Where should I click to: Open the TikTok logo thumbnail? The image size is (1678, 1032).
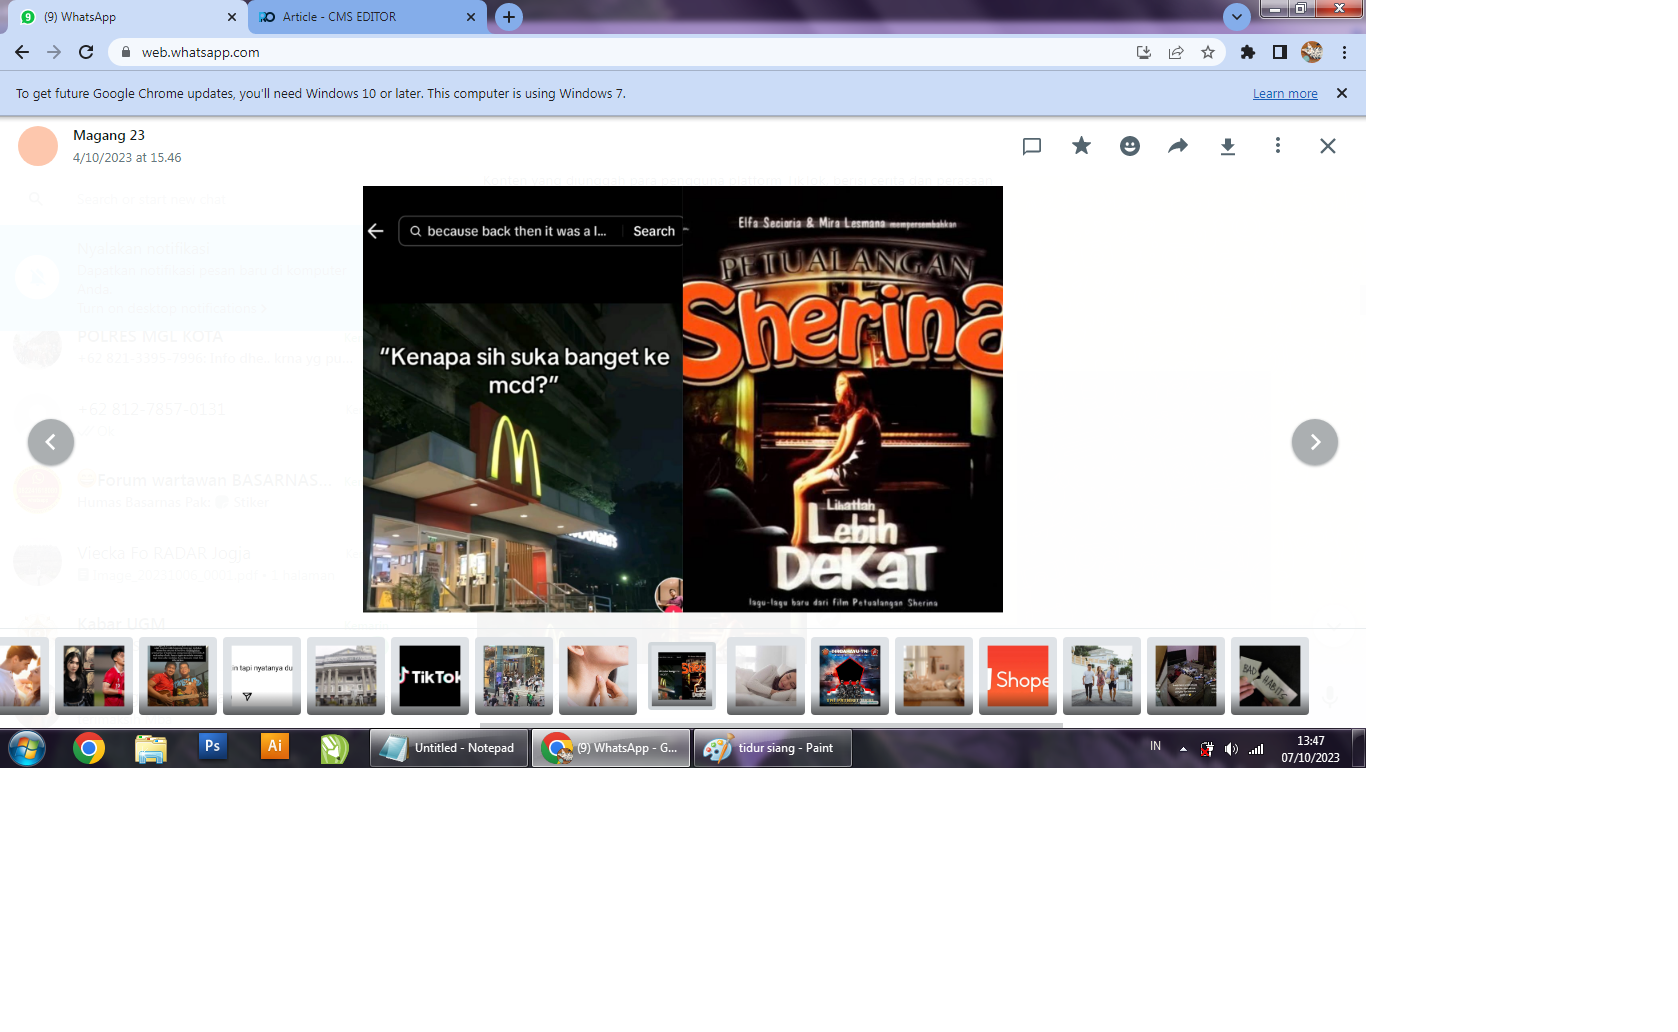[430, 676]
